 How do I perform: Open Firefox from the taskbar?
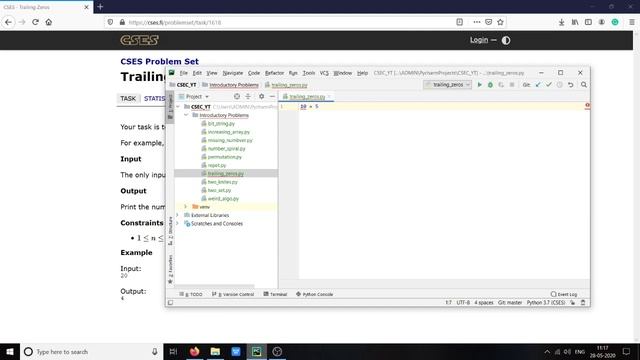tap(194, 351)
